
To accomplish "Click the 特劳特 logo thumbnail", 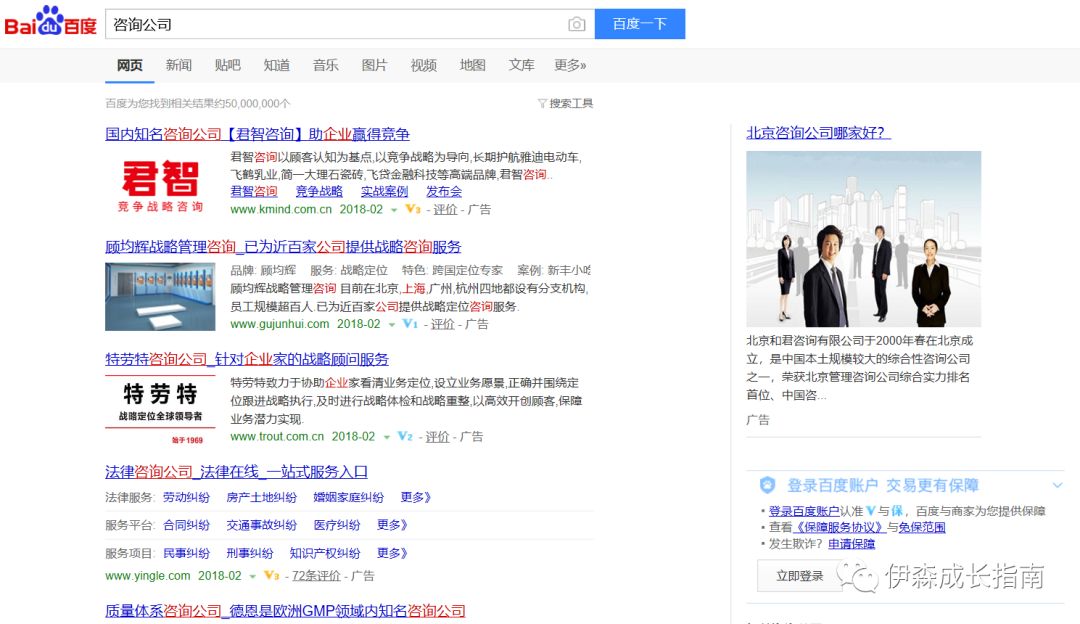I will tap(160, 410).
